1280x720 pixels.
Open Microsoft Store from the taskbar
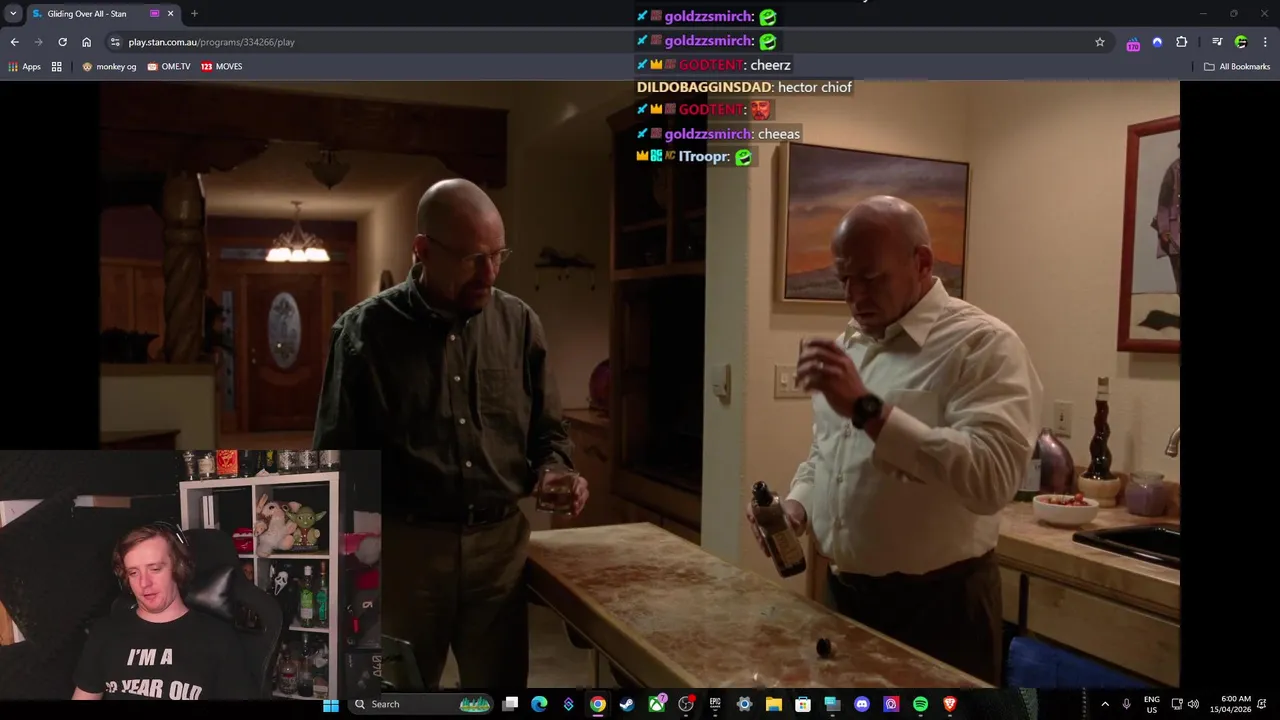click(x=802, y=704)
